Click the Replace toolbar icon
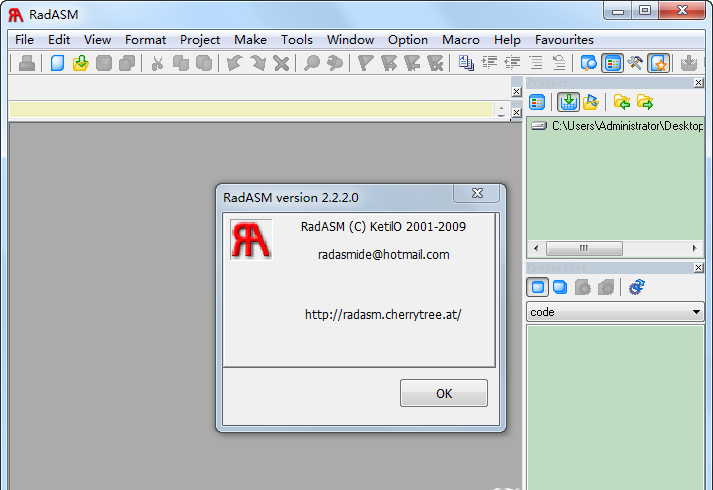The height and width of the screenshot is (490, 713). tap(335, 63)
